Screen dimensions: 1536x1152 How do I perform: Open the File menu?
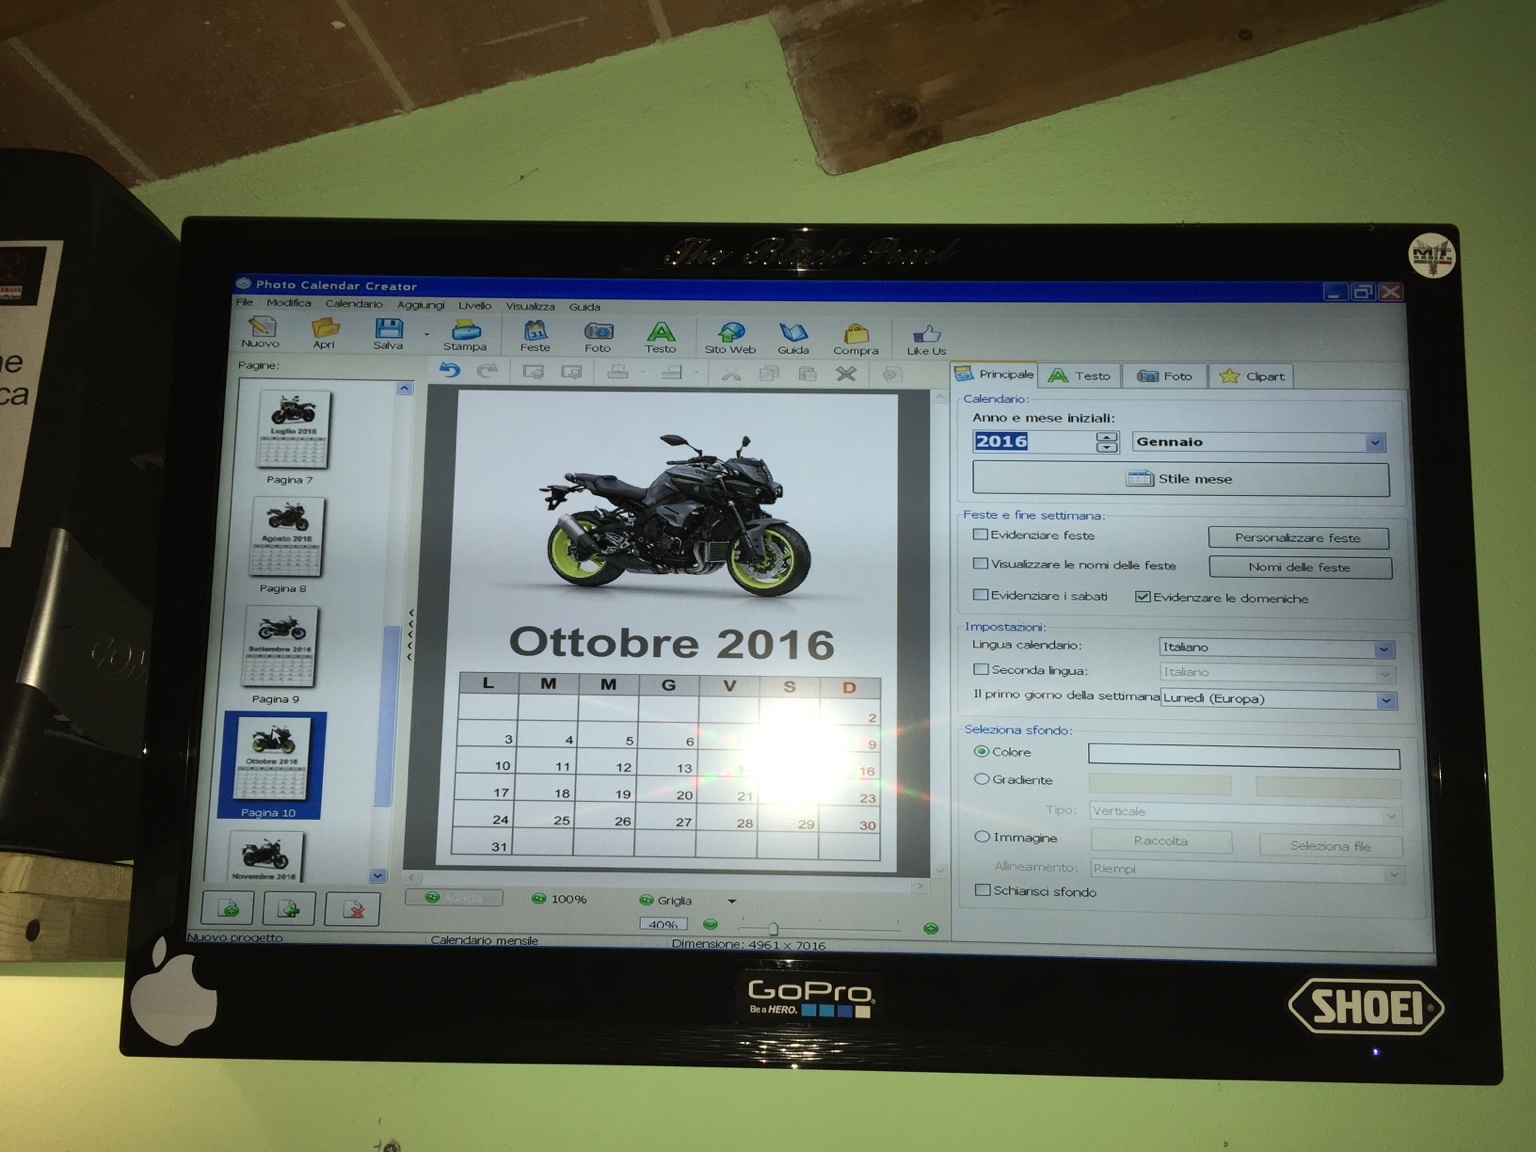[244, 302]
